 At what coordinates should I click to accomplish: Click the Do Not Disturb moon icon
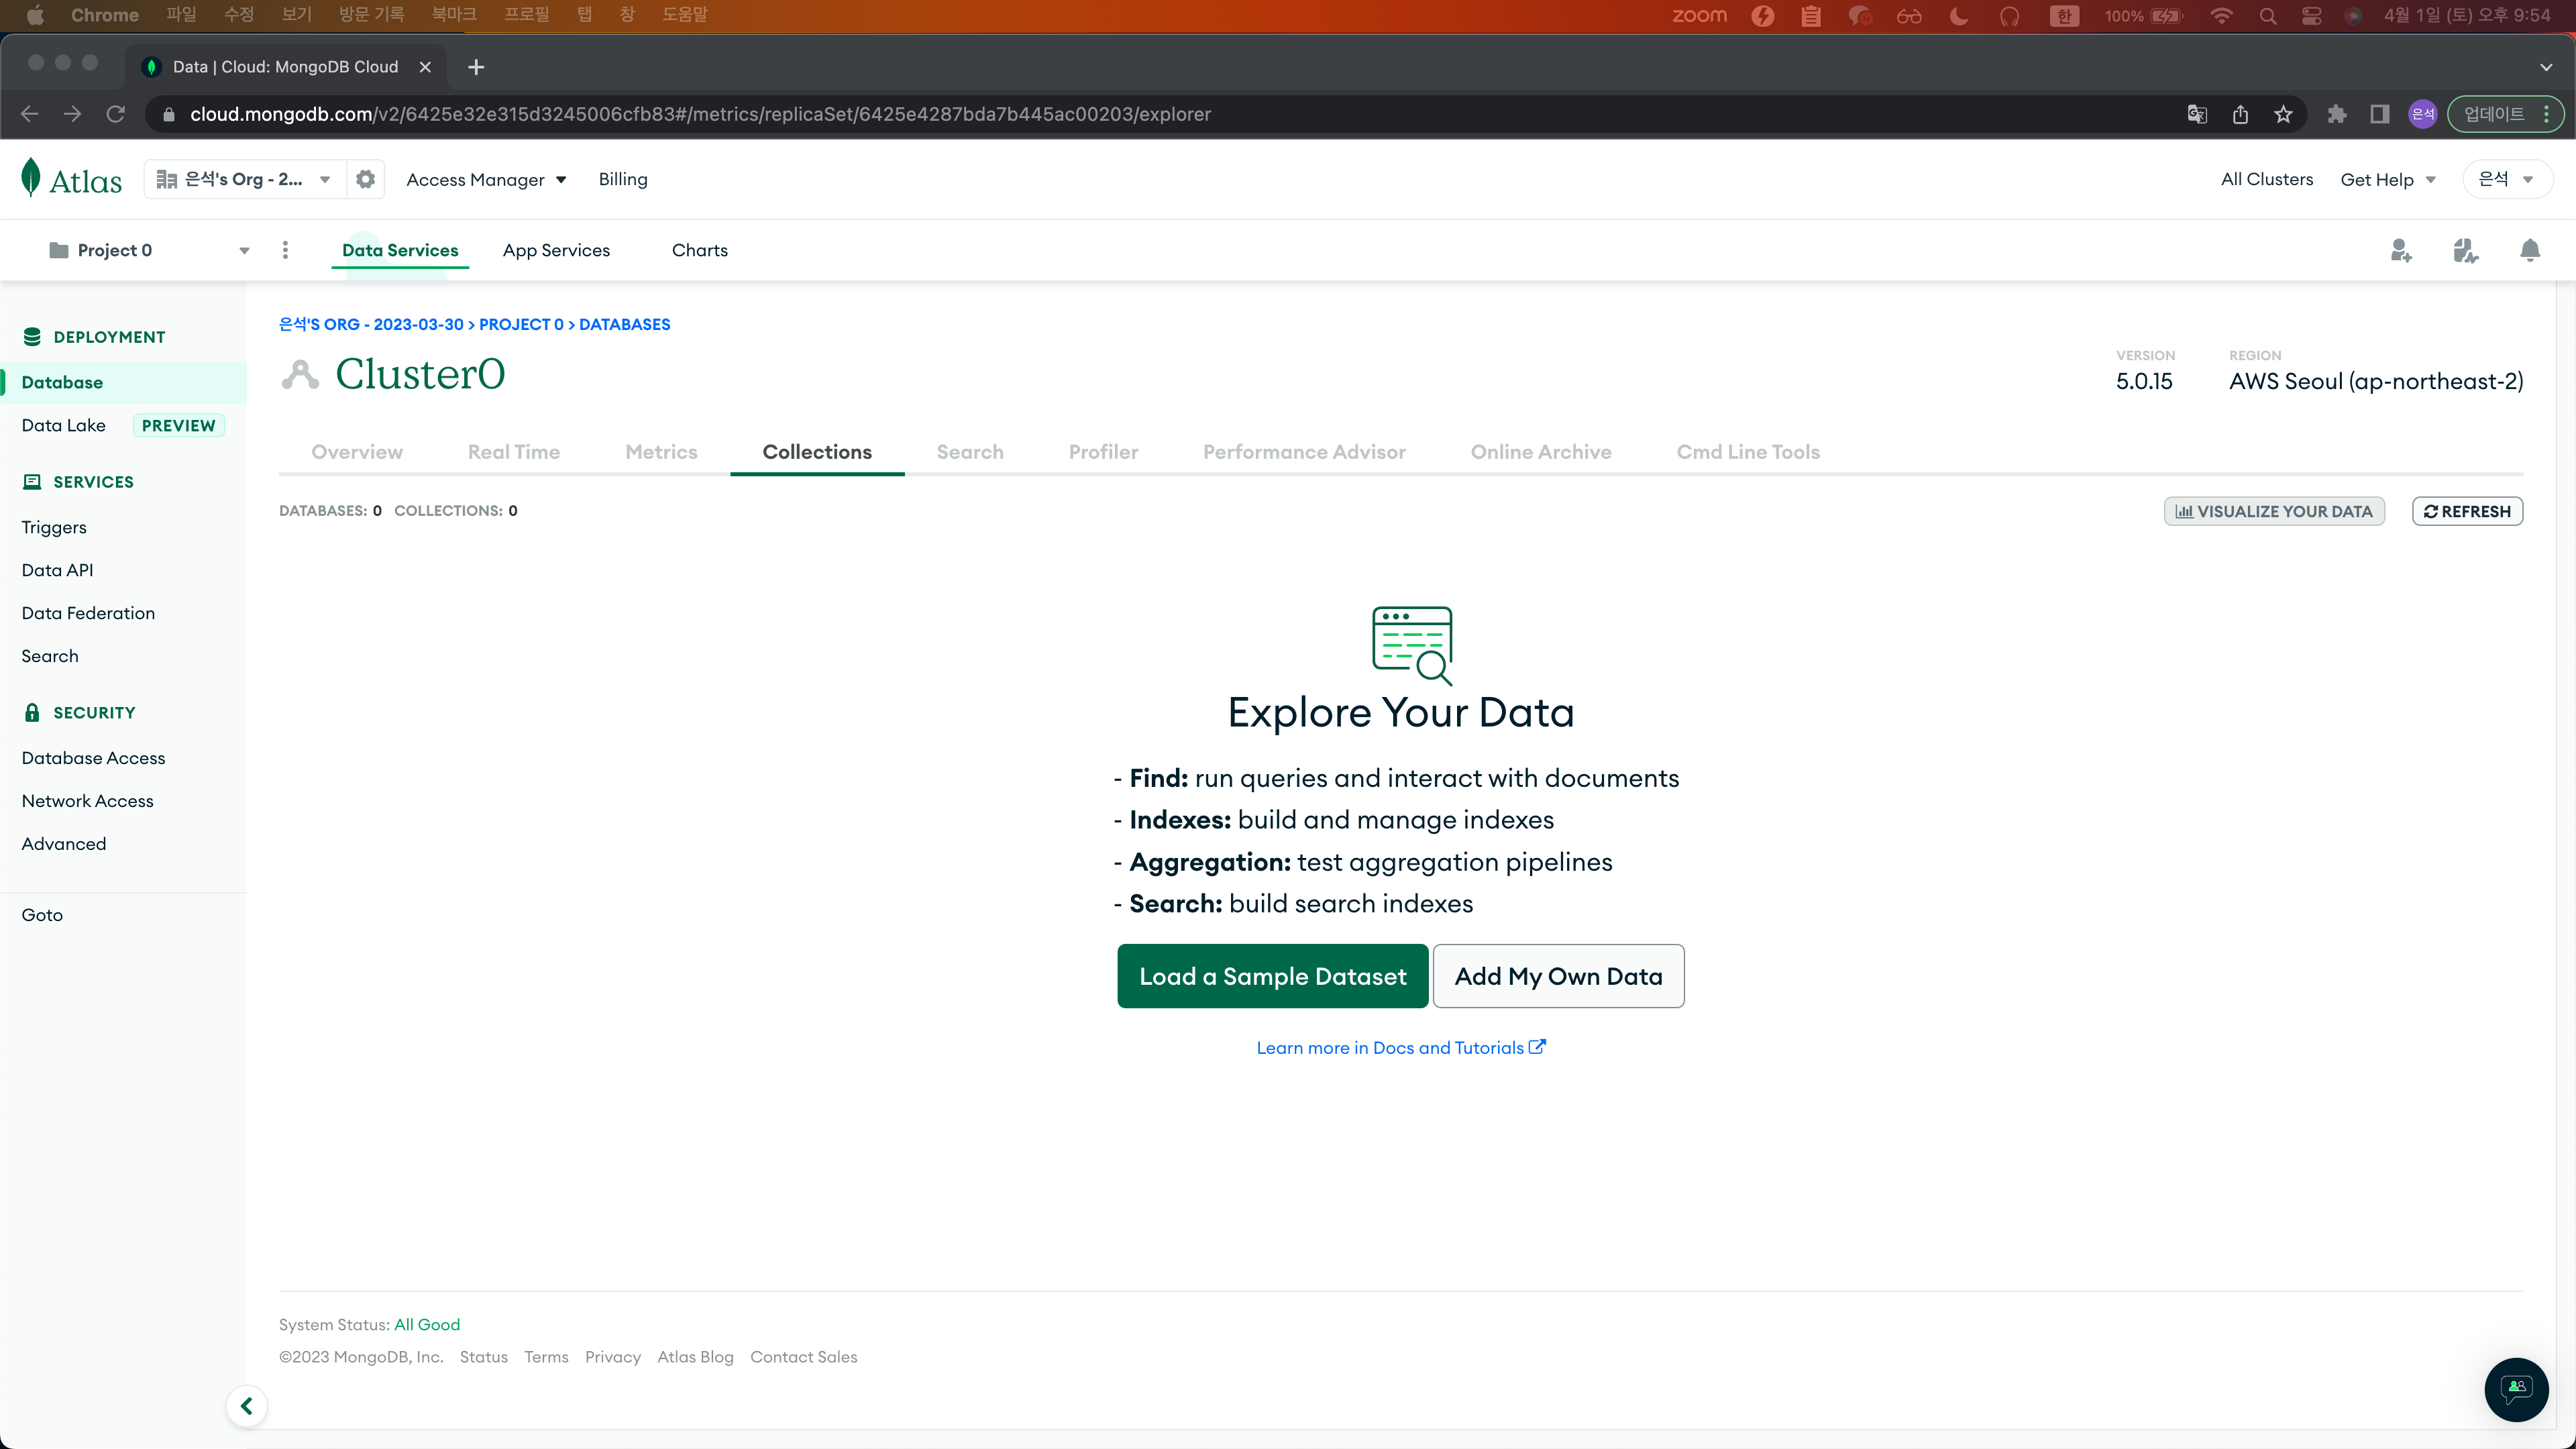coord(1958,15)
